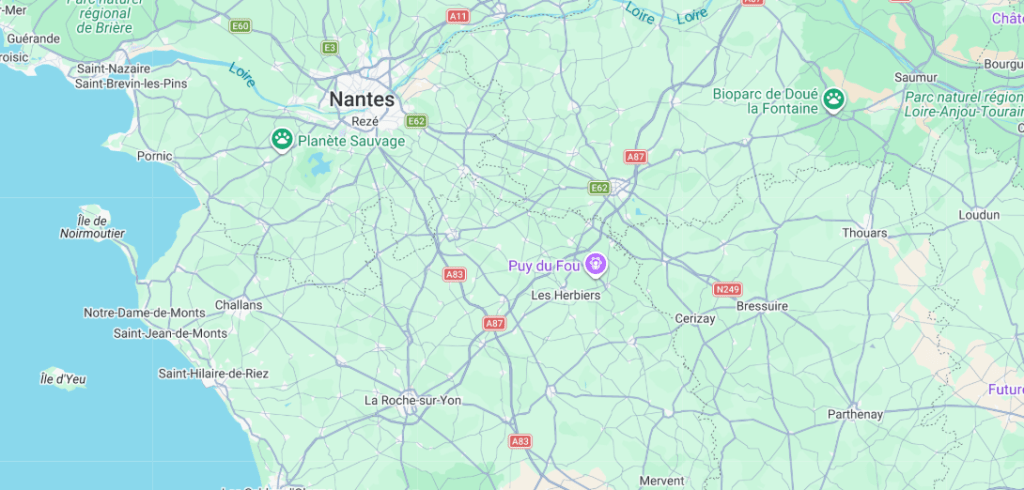Select the Île de Noirmoutier label
This screenshot has width=1024, height=490.
pyautogui.click(x=92, y=227)
